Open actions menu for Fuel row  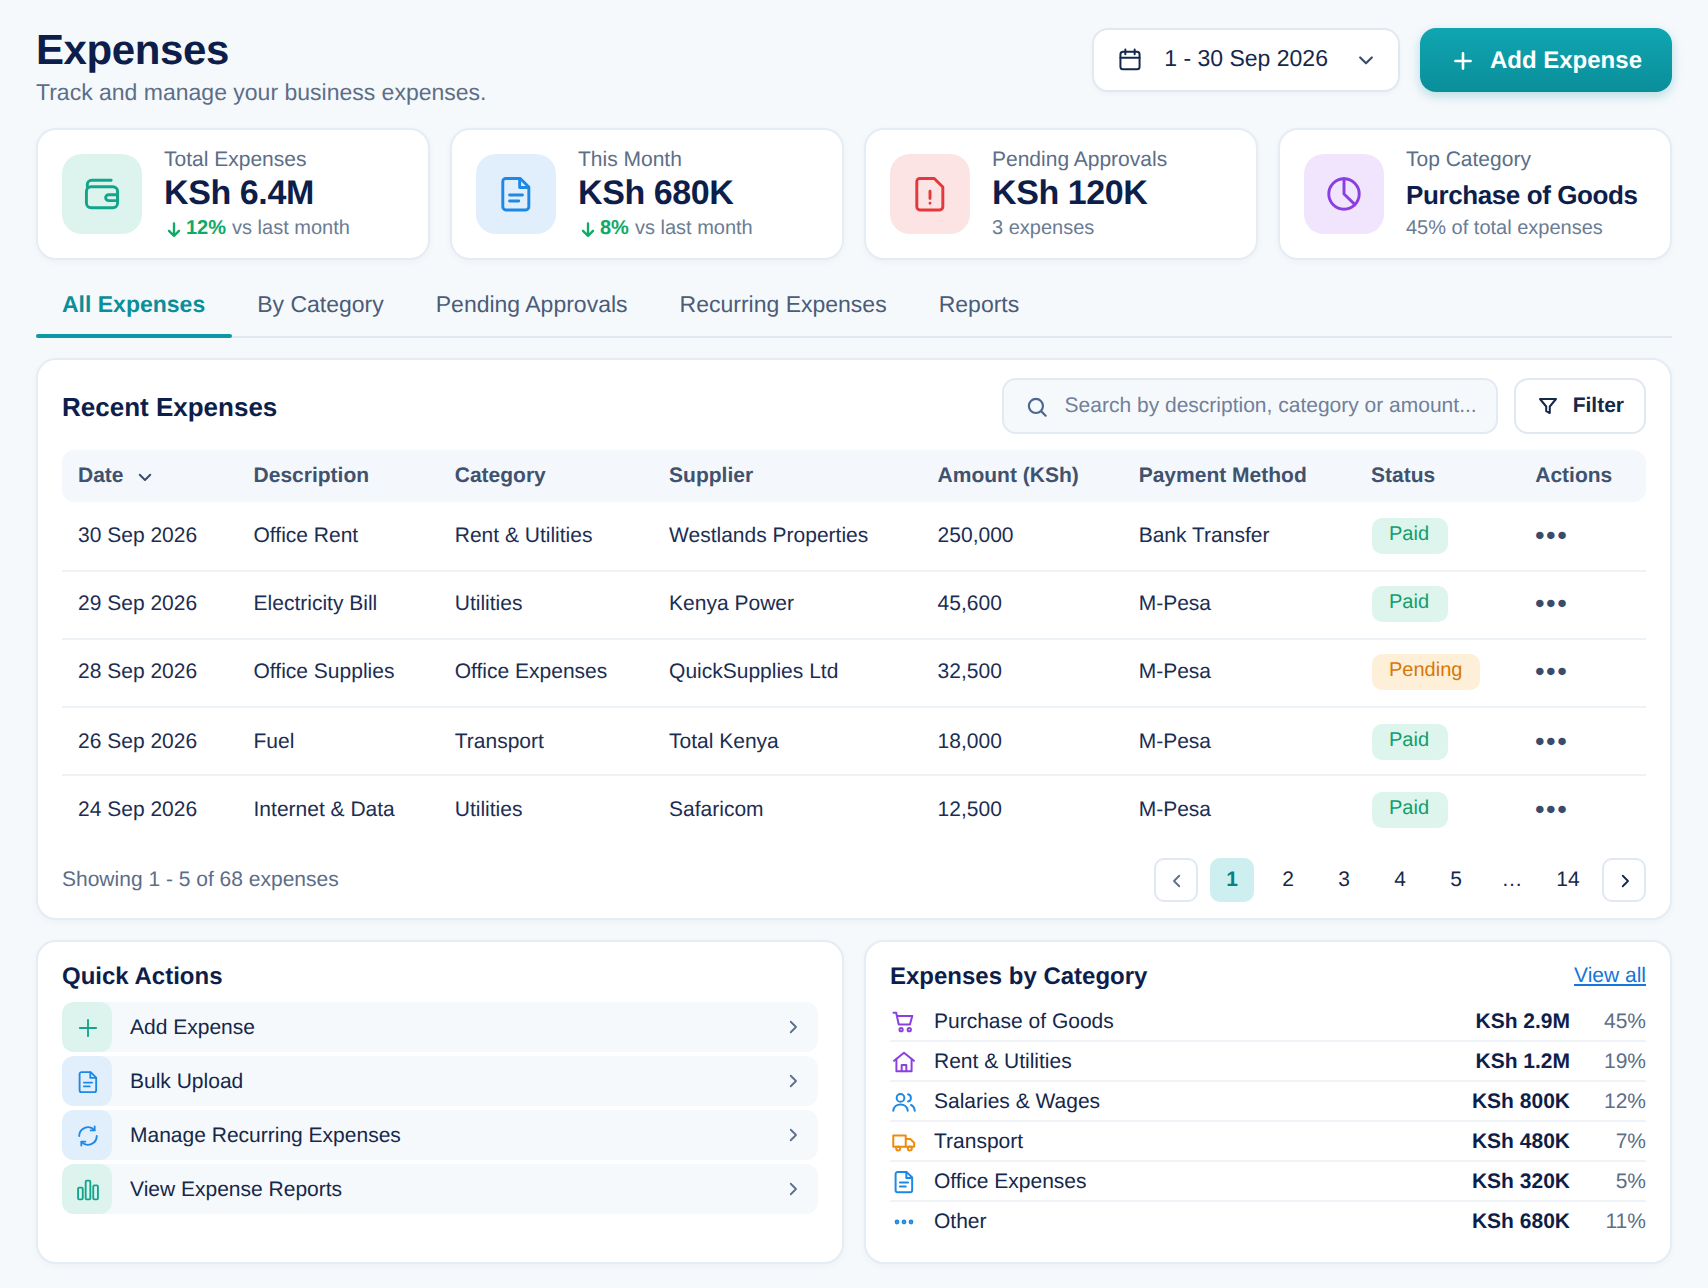point(1551,741)
